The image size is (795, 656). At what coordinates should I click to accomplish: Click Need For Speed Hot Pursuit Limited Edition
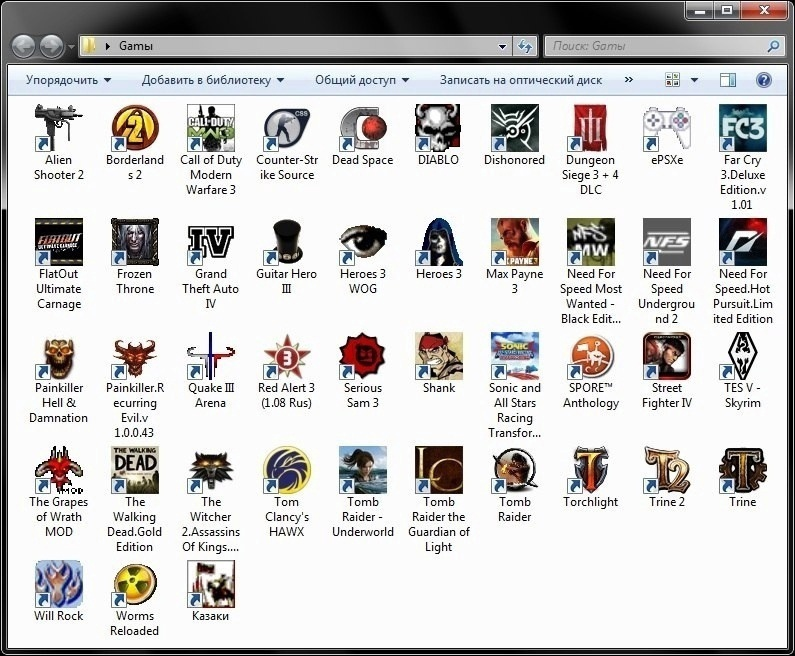tap(743, 242)
